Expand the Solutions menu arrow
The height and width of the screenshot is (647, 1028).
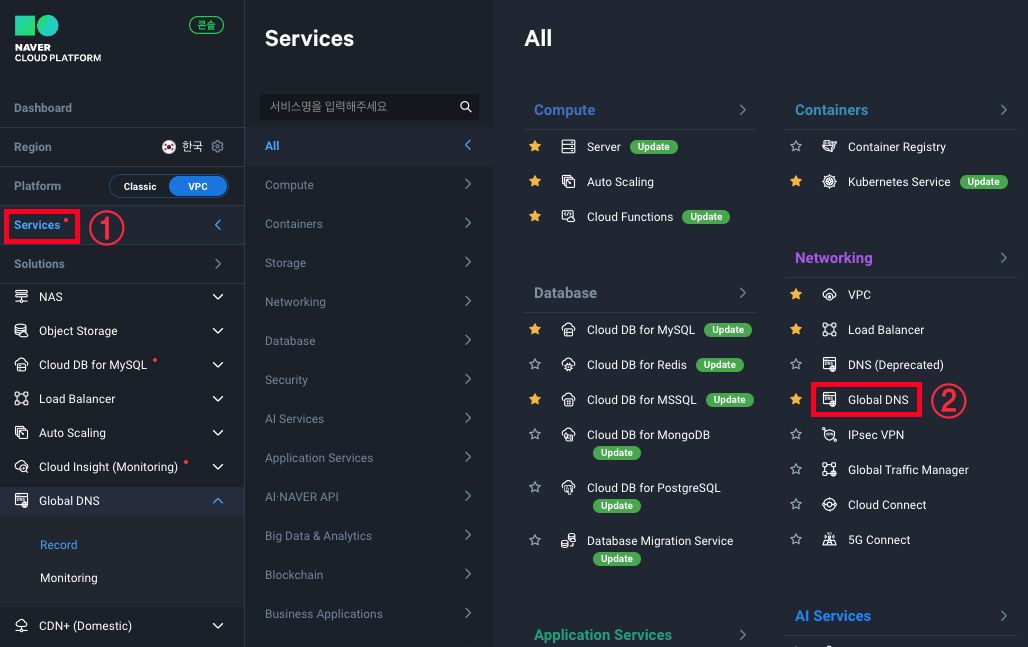[218, 264]
